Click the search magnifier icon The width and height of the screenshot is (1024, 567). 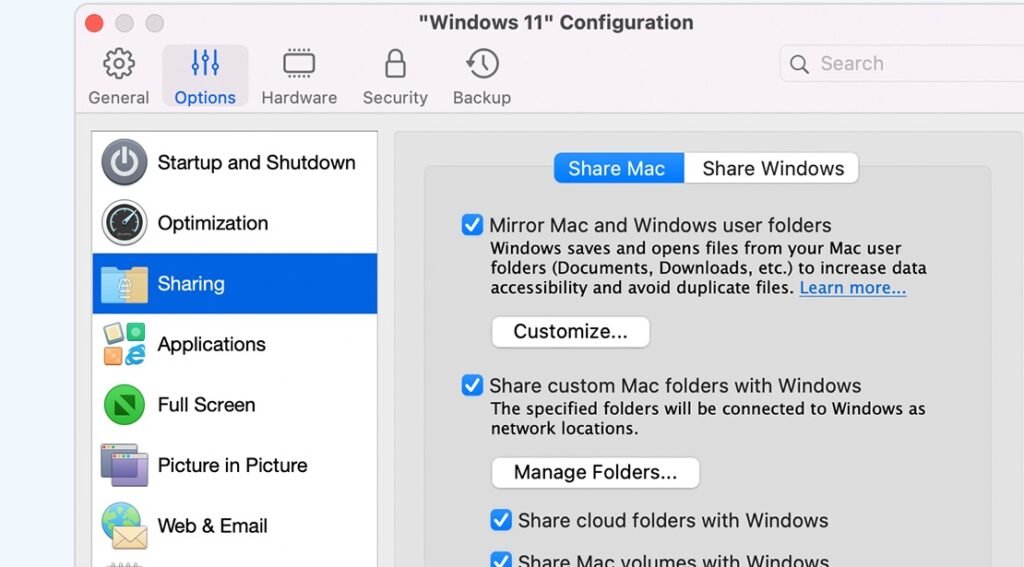click(x=799, y=64)
